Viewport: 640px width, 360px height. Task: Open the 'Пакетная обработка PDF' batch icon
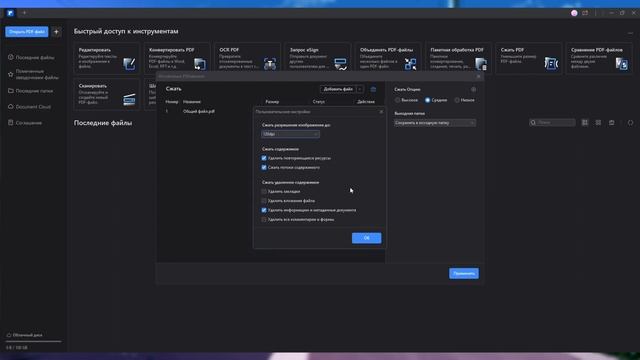coord(481,64)
